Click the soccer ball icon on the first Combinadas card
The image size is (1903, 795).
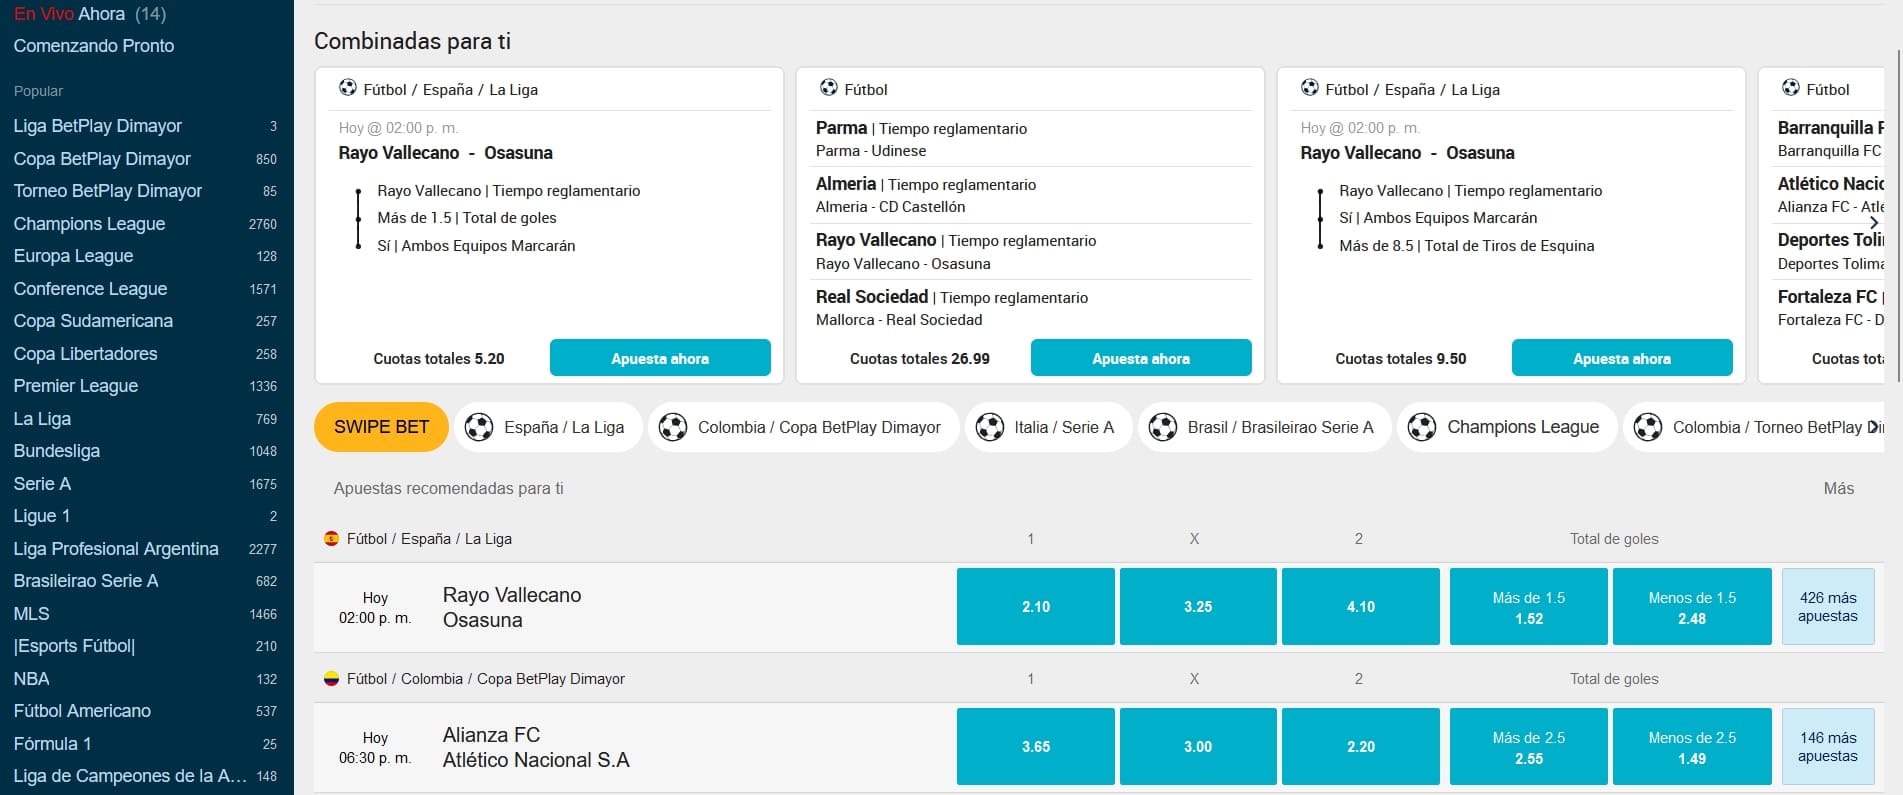coord(348,88)
